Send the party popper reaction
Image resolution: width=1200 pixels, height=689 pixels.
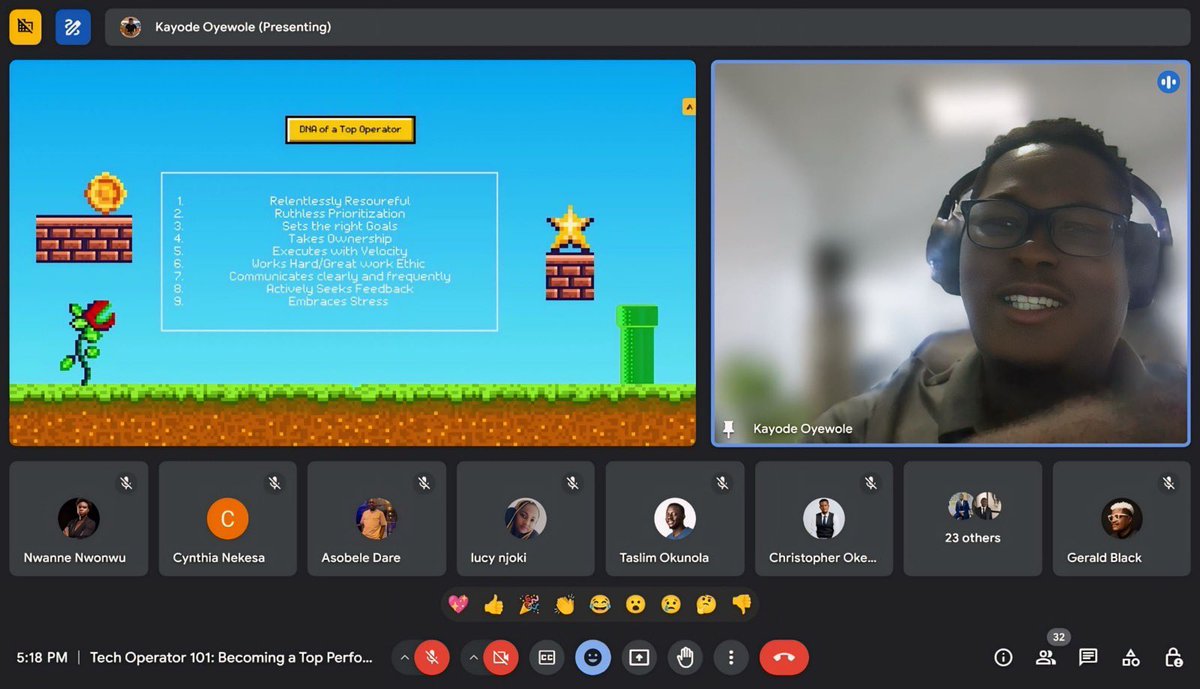(x=529, y=604)
